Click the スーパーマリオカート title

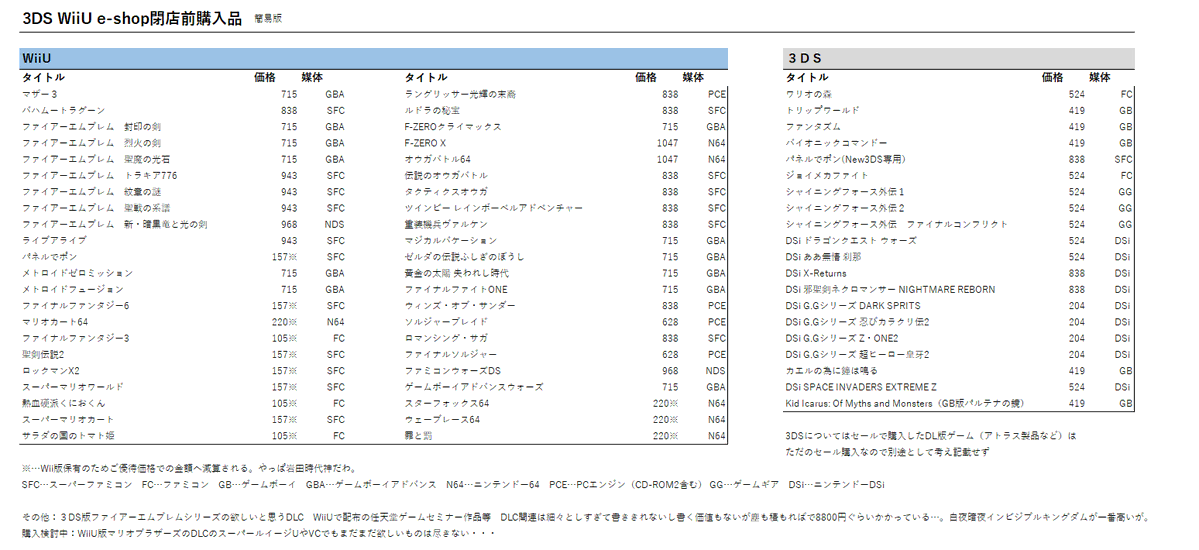tap(68, 419)
